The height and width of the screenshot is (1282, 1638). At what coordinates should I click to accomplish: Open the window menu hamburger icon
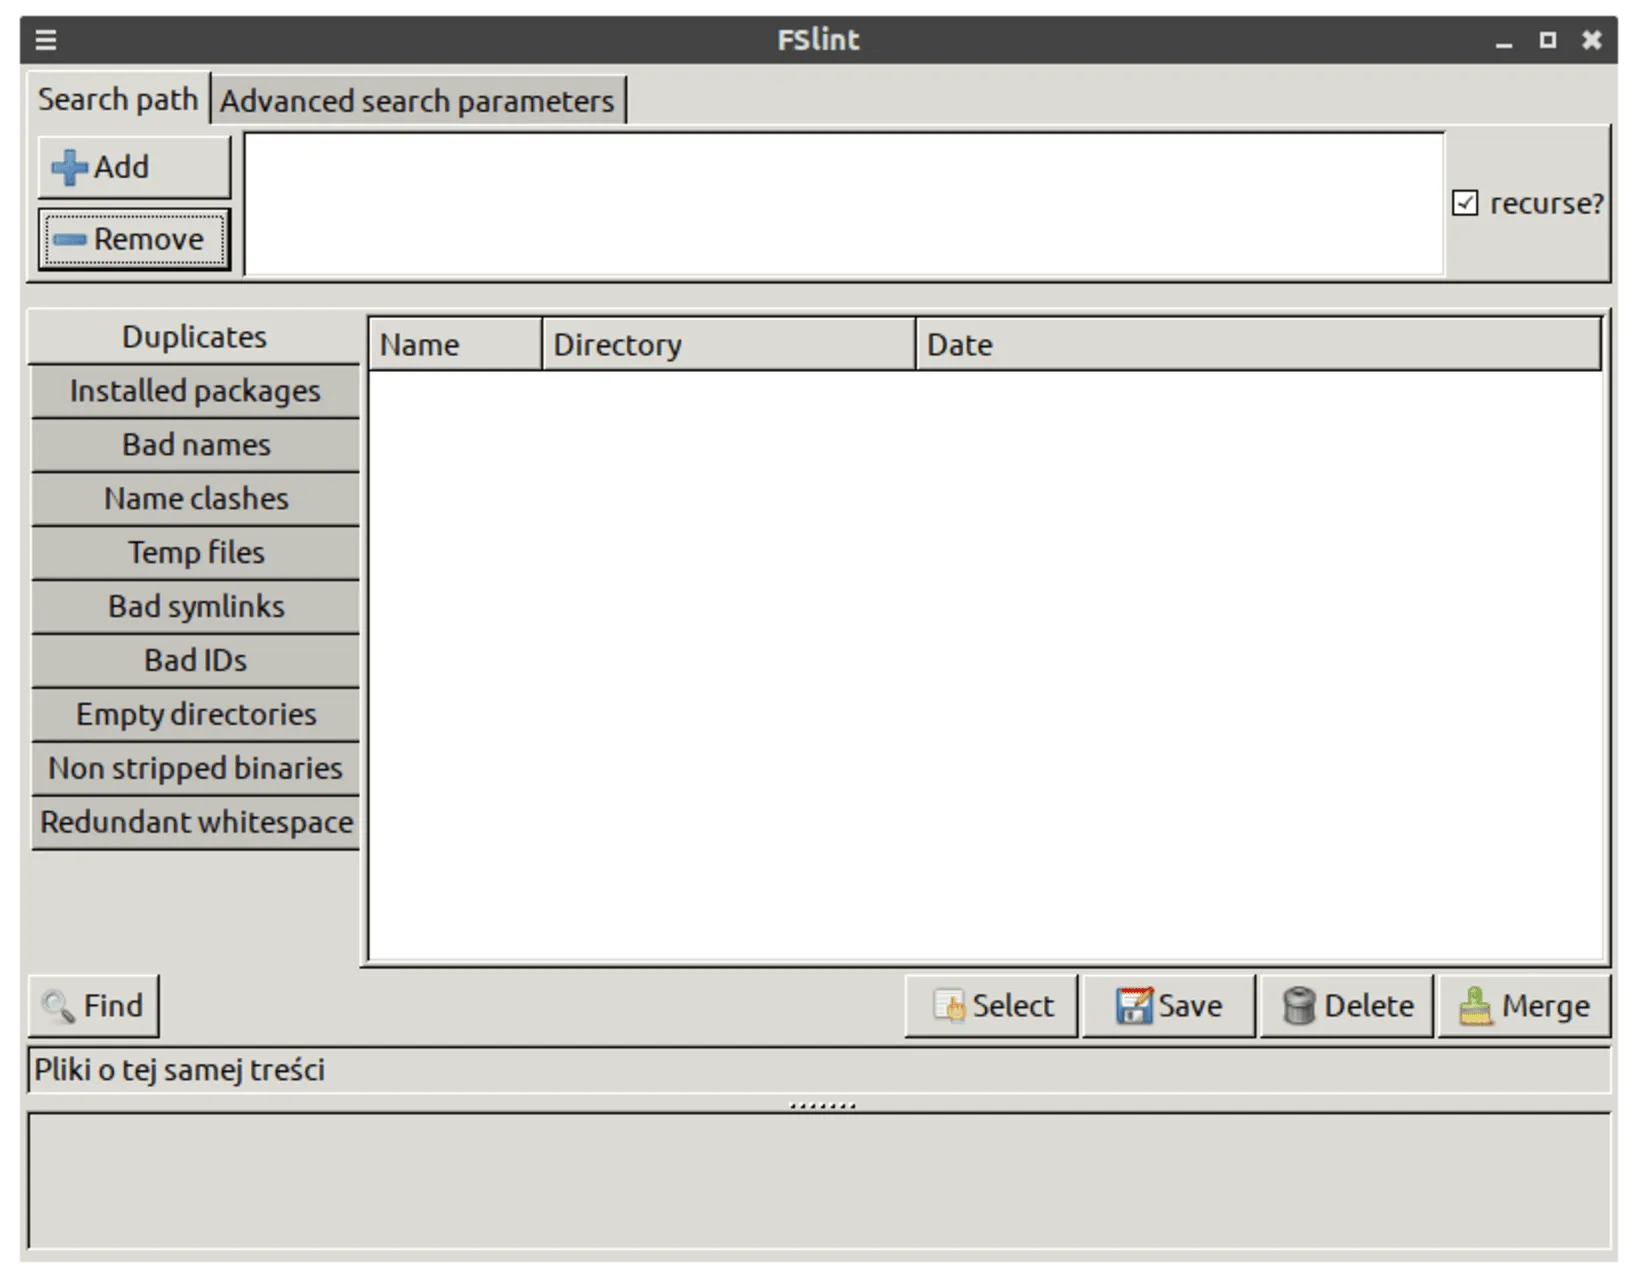click(x=46, y=40)
